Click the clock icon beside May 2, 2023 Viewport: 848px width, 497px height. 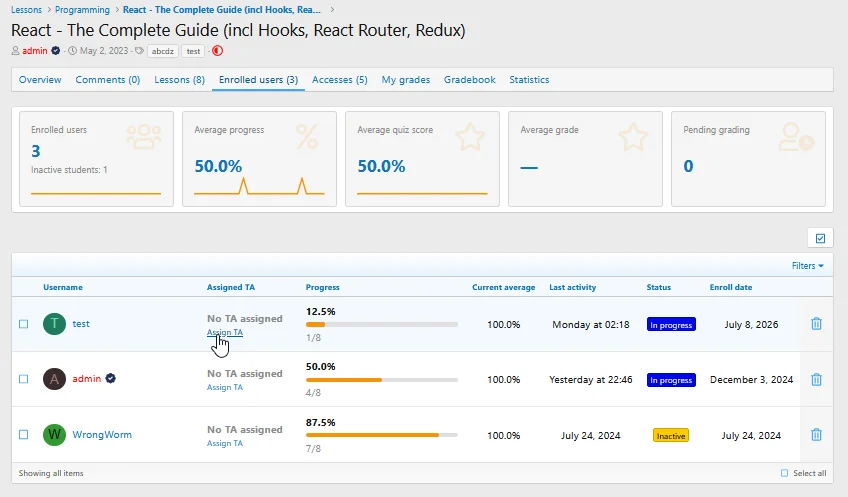click(72, 51)
